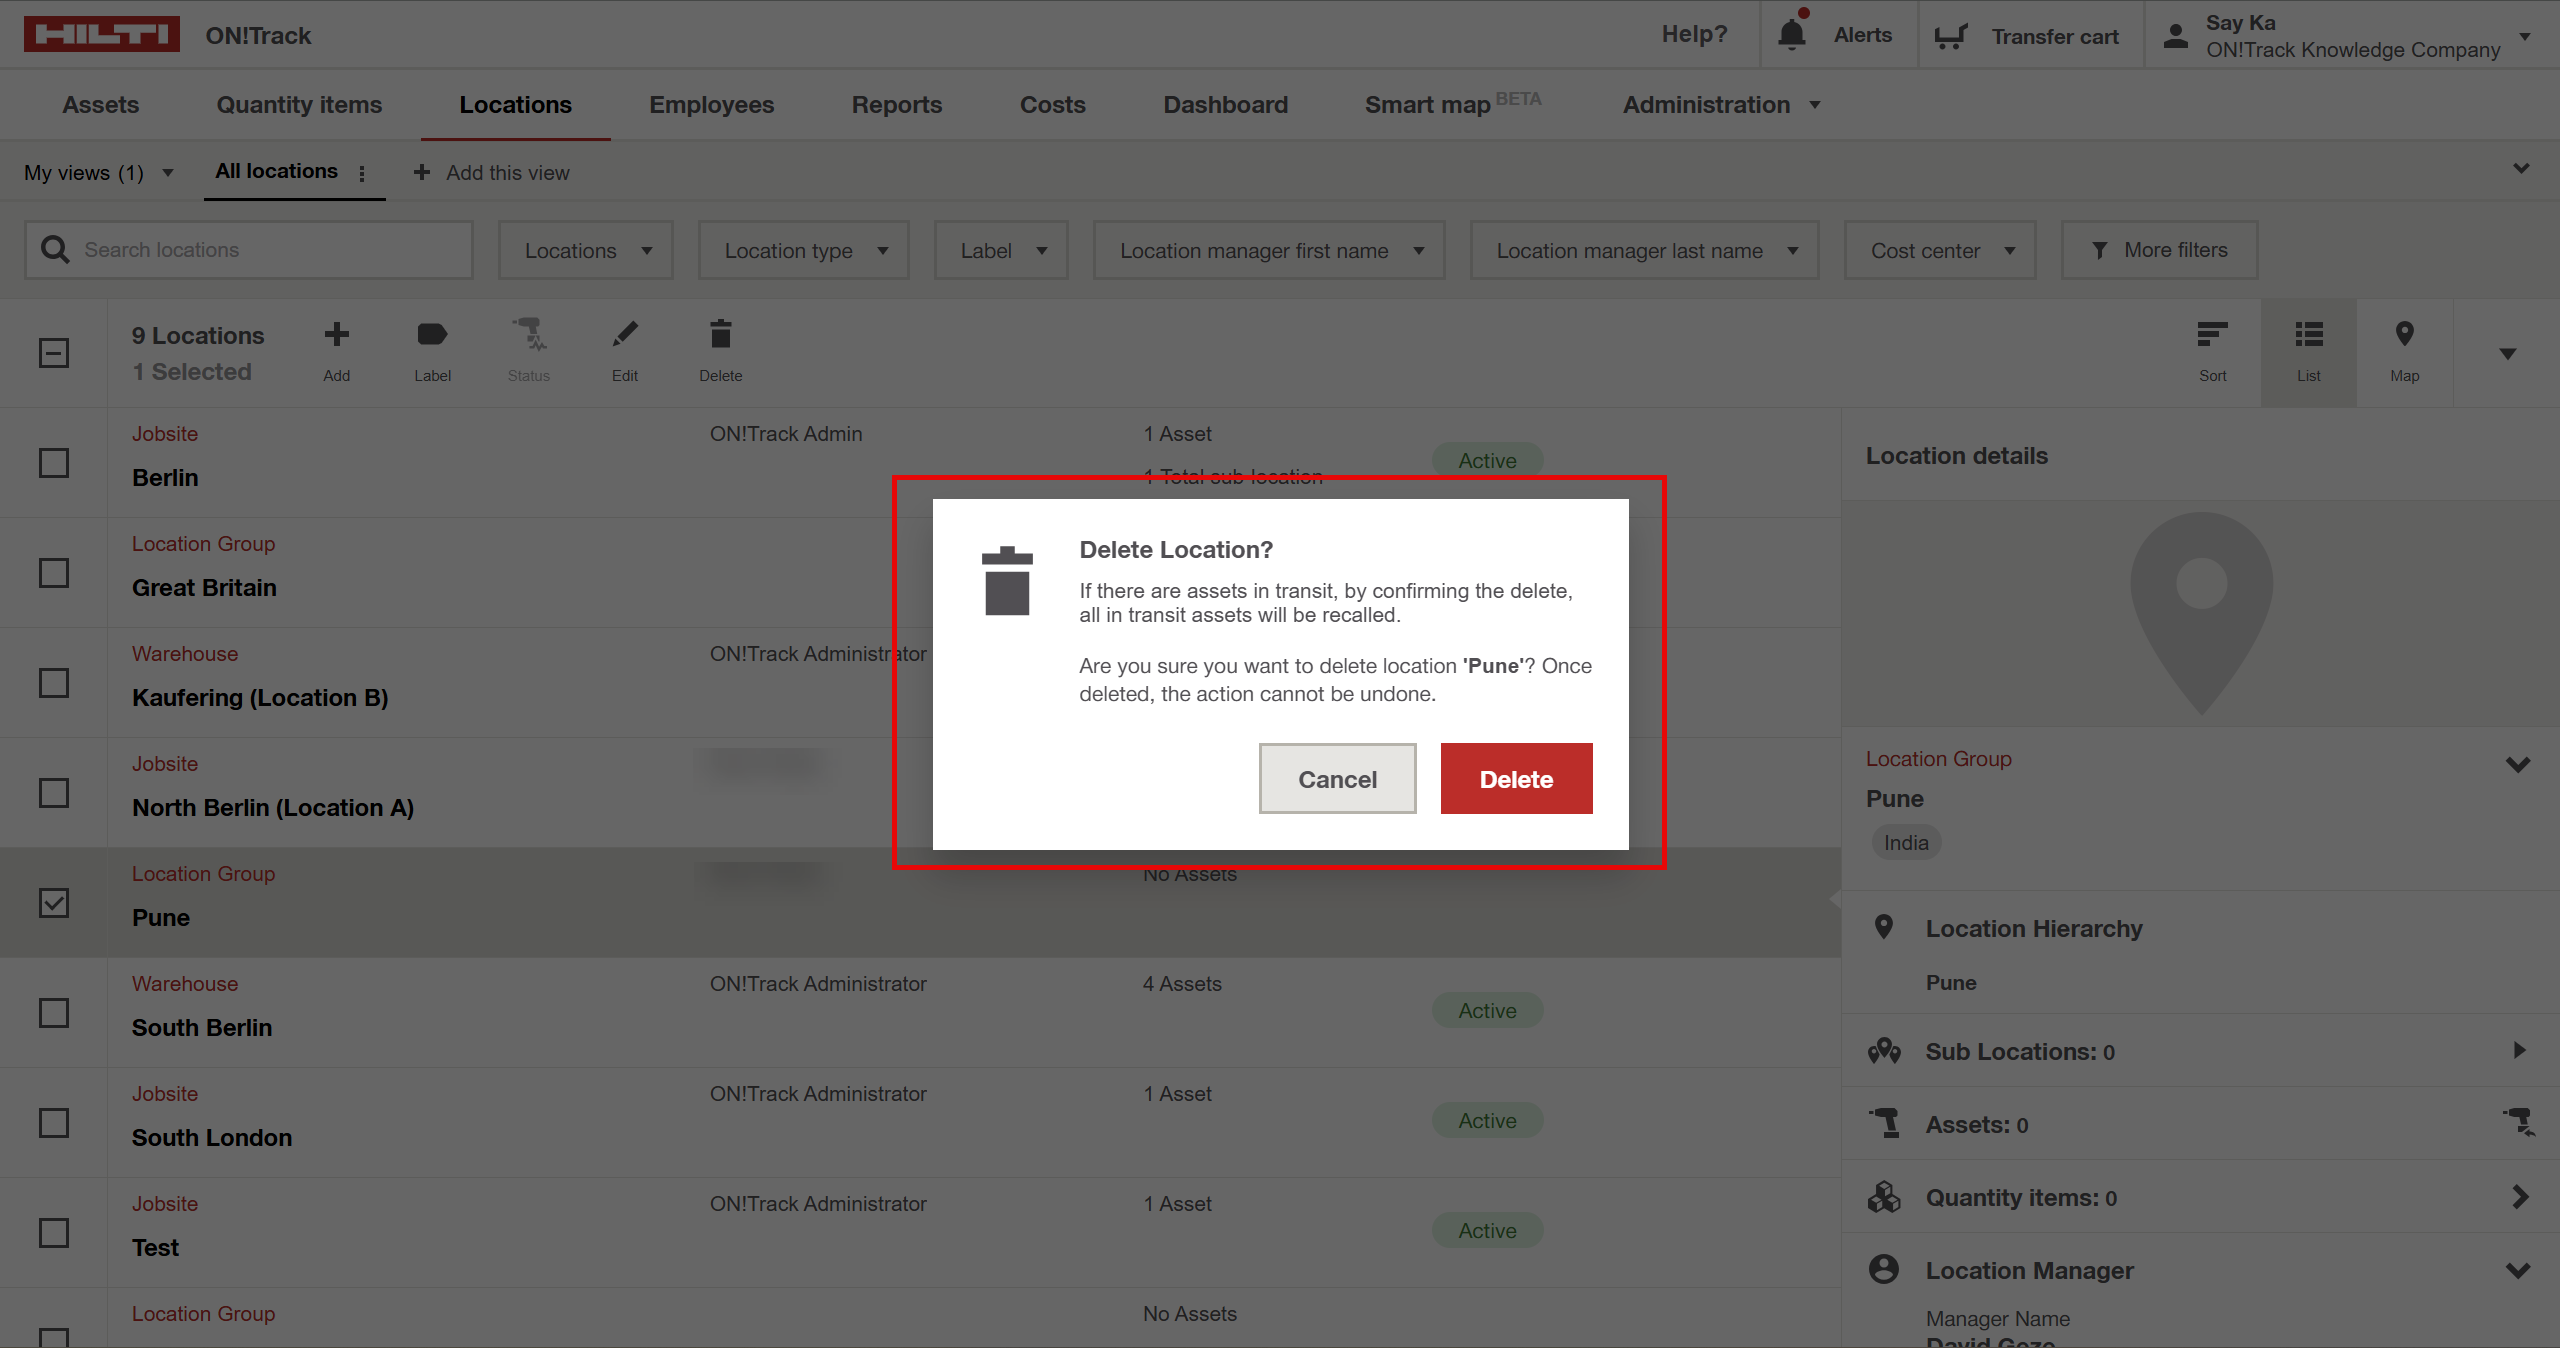This screenshot has width=2560, height=1348.
Task: Open the Cost center filter dropdown
Action: pyautogui.click(x=1940, y=250)
